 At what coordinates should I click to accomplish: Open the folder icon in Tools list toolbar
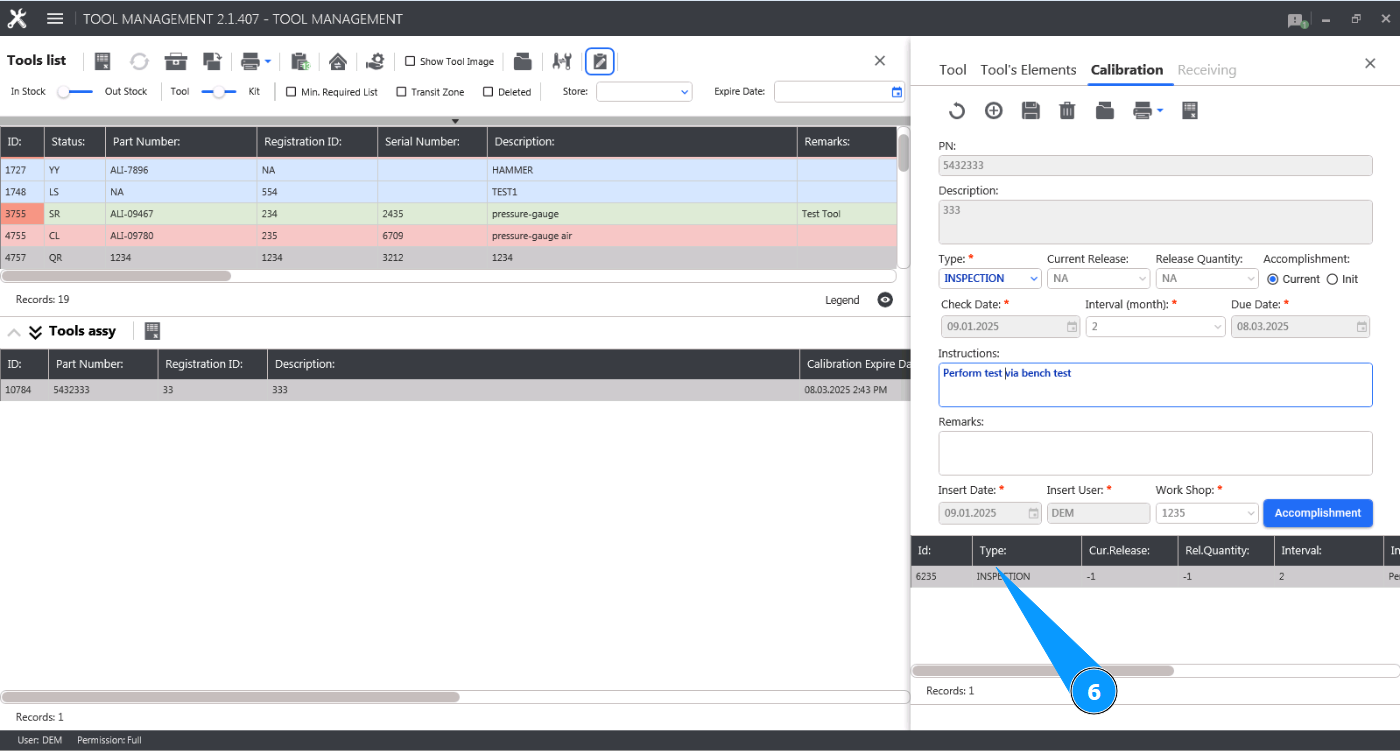click(522, 62)
